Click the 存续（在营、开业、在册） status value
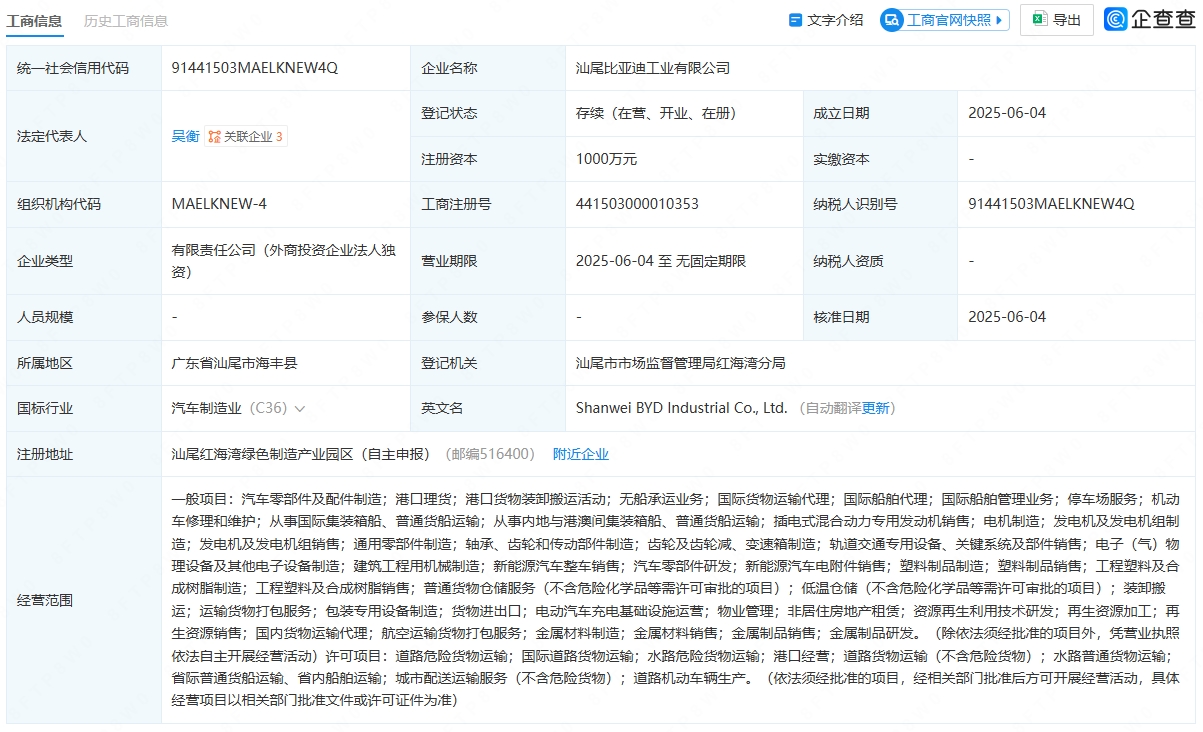Image resolution: width=1203 pixels, height=732 pixels. tap(656, 113)
